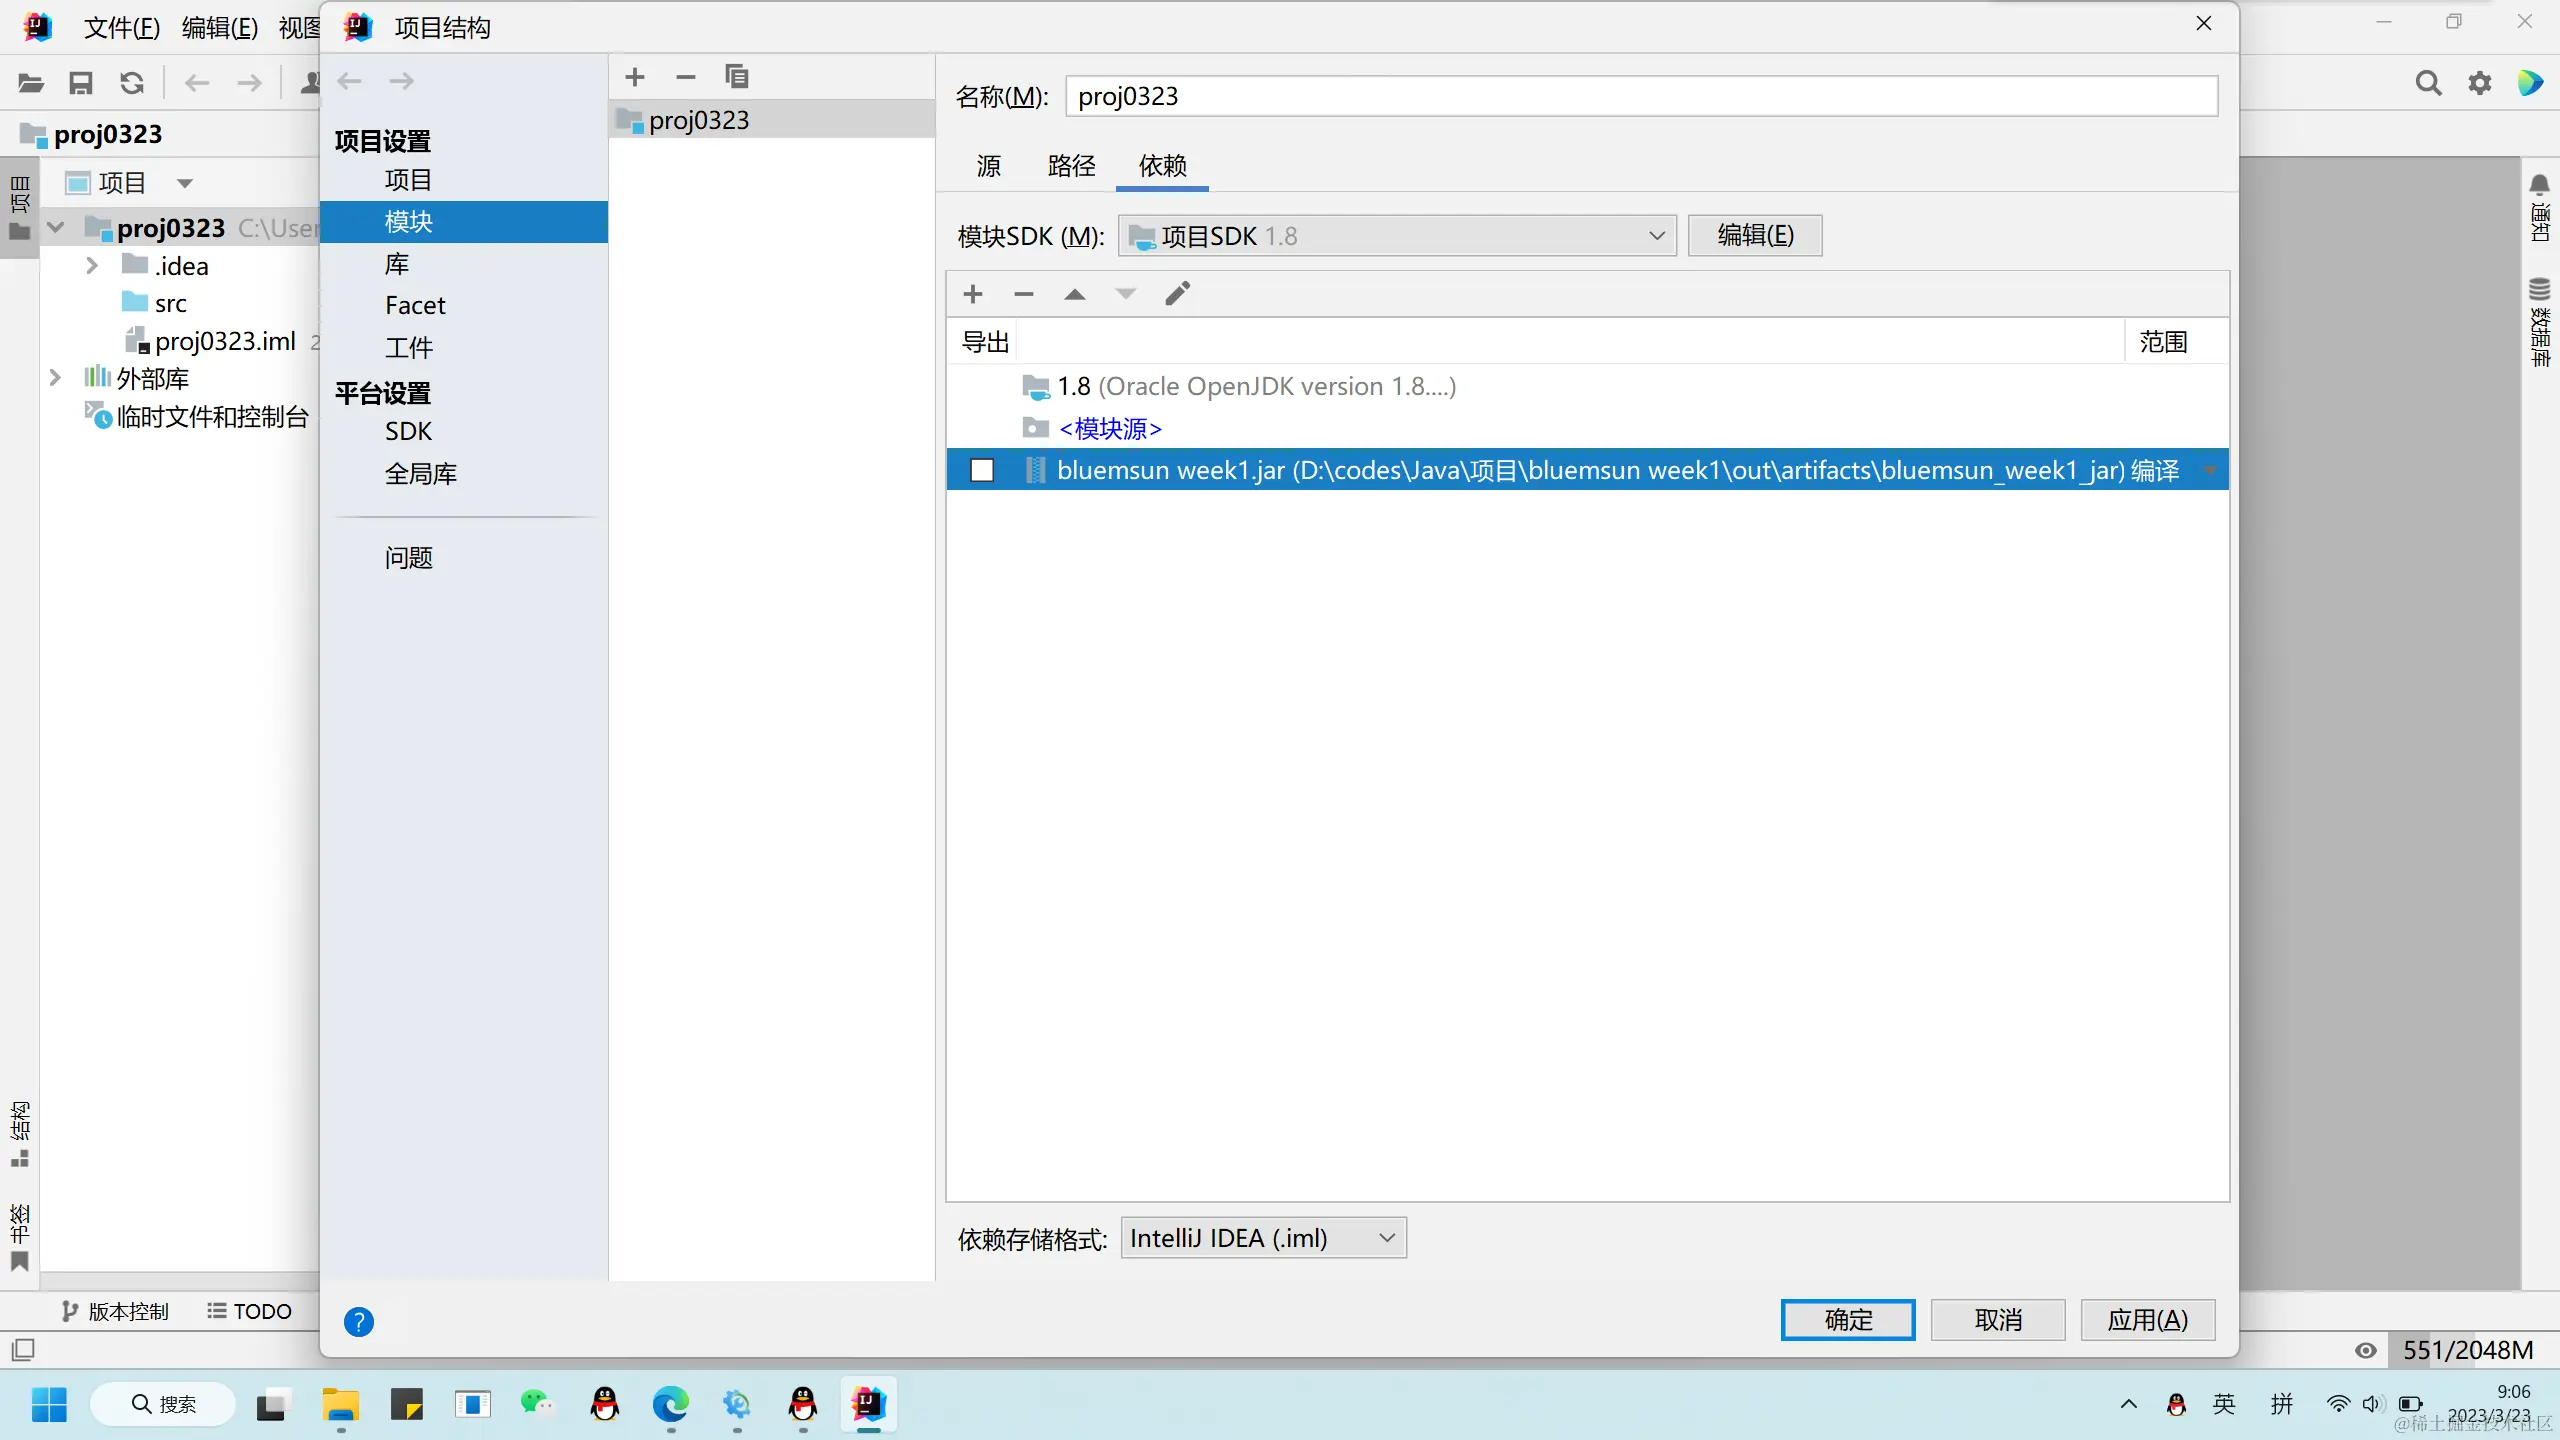2560x1440 pixels.
Task: Click the magnifier search icon
Action: [x=2428, y=83]
